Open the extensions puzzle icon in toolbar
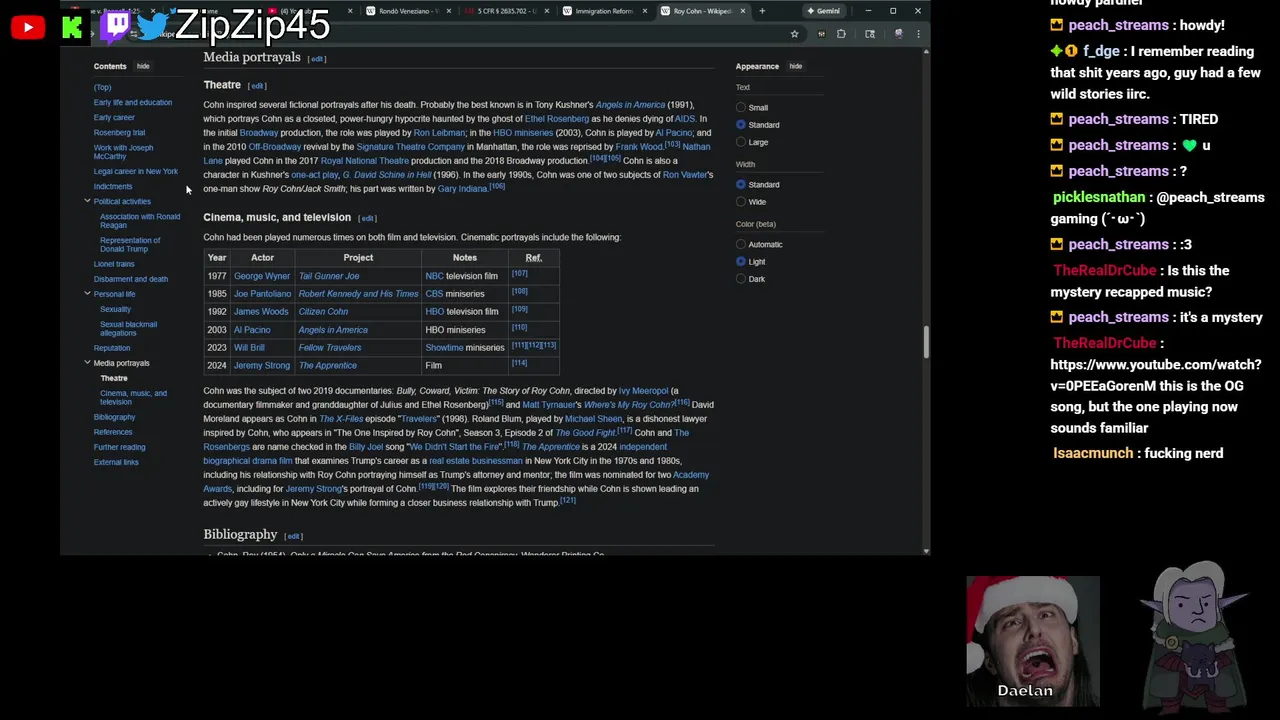This screenshot has height=720, width=1280. pyautogui.click(x=841, y=34)
